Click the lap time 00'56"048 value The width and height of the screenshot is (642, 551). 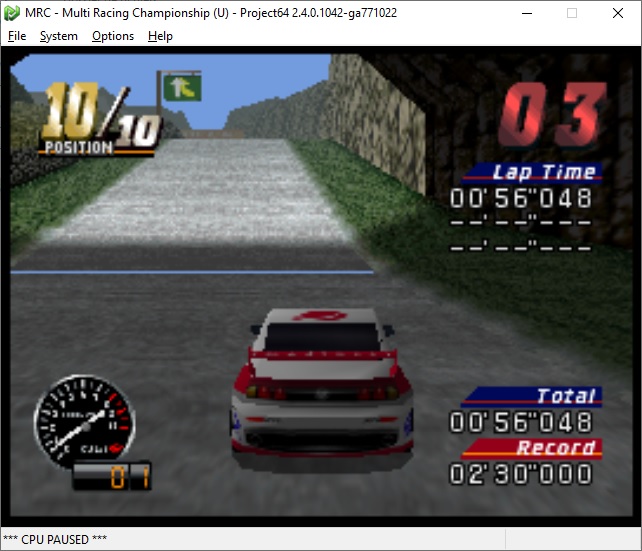coord(520,198)
